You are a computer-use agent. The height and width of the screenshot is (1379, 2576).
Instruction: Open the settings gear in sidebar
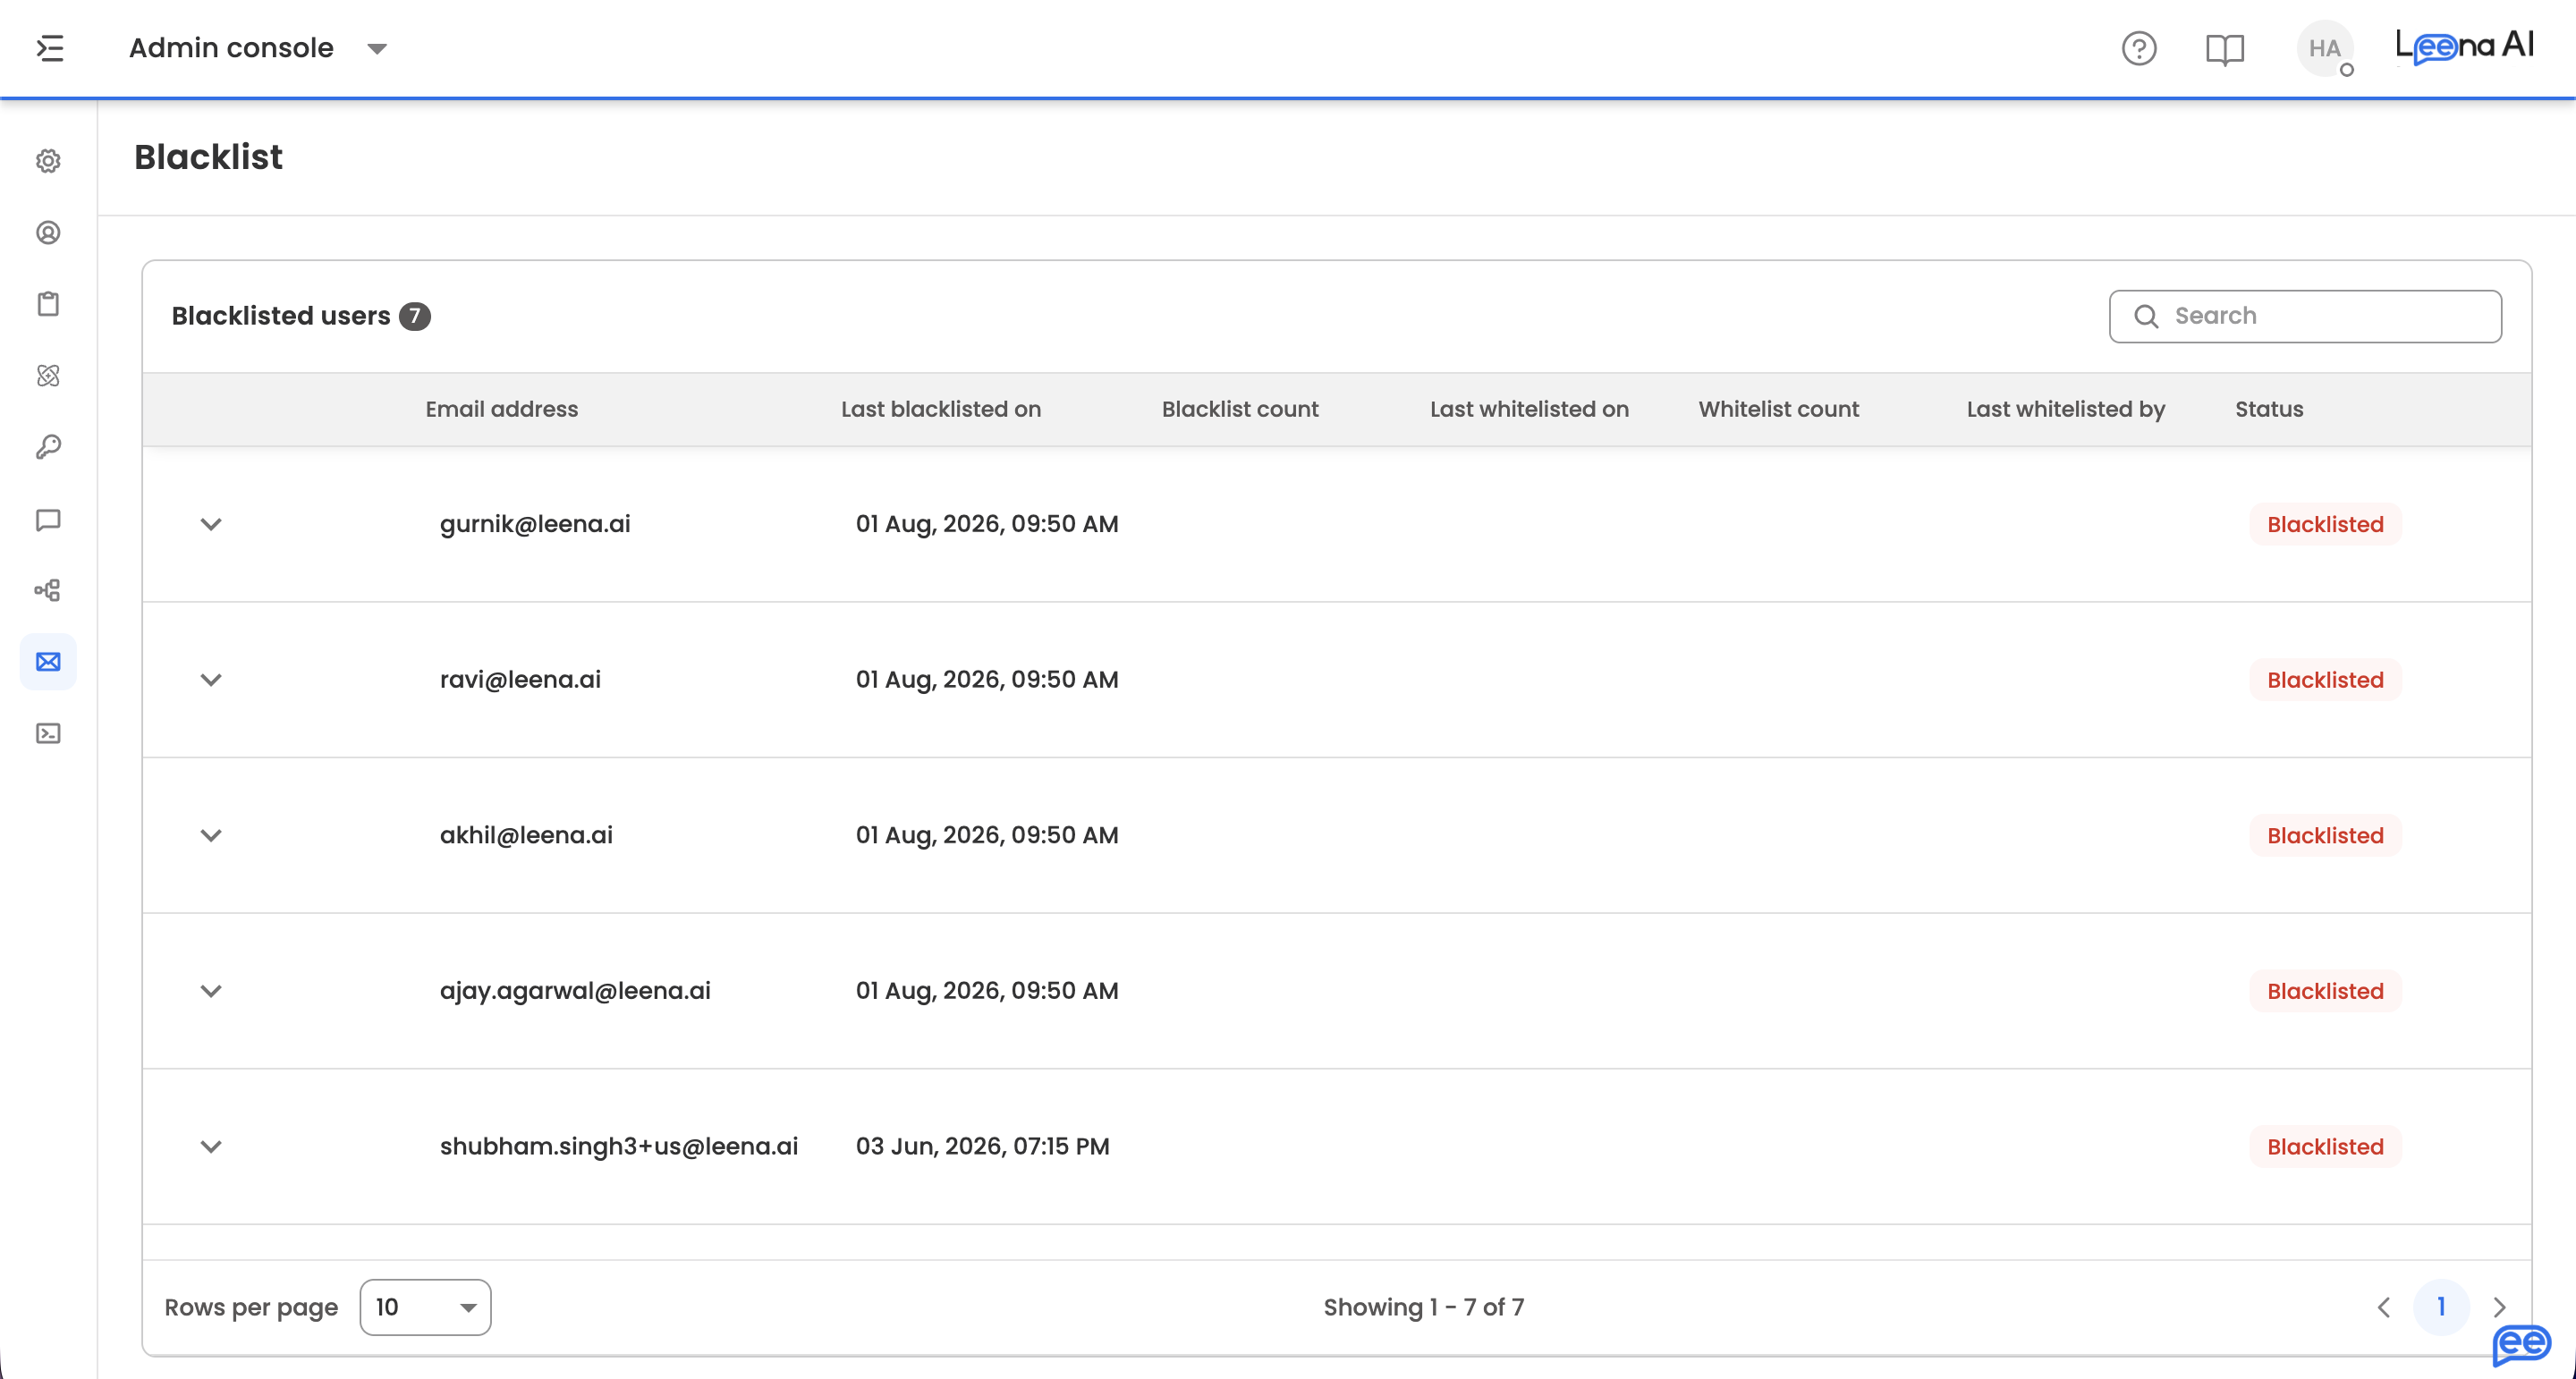click(48, 161)
